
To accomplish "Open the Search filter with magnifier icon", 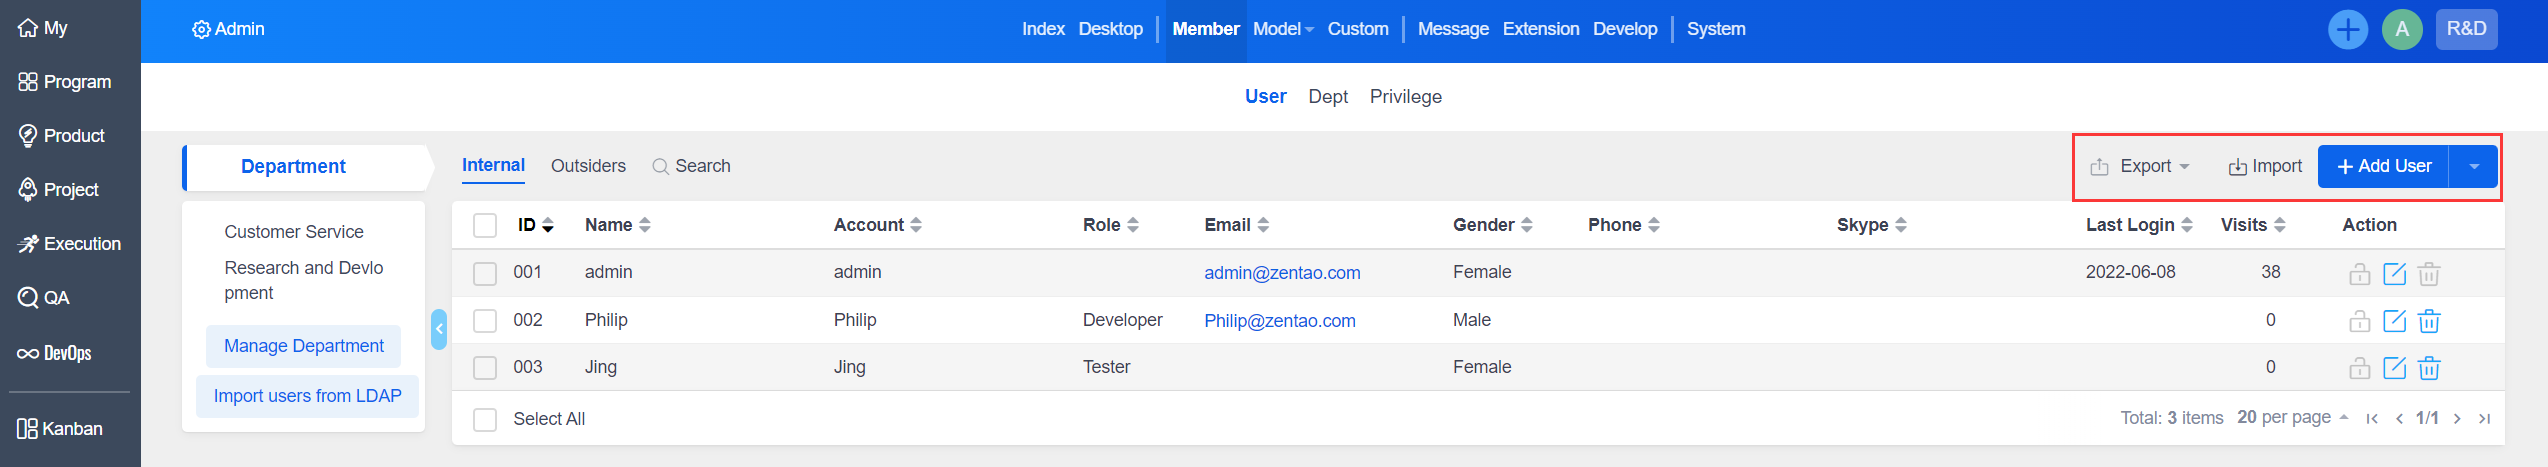I will click(691, 166).
